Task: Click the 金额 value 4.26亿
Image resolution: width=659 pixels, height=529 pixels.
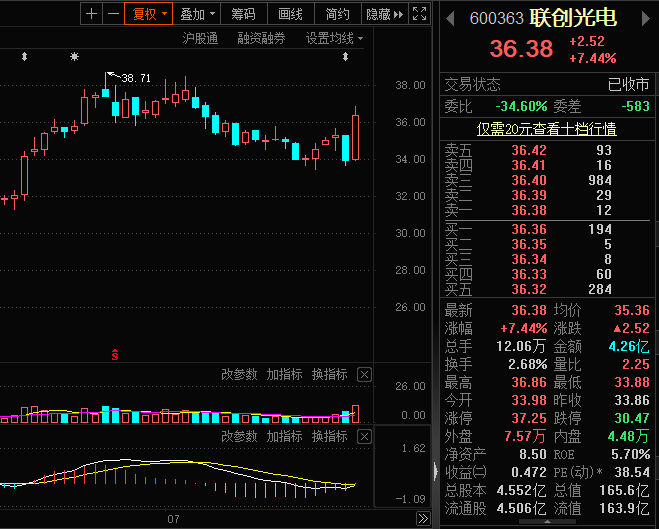Action: 629,346
